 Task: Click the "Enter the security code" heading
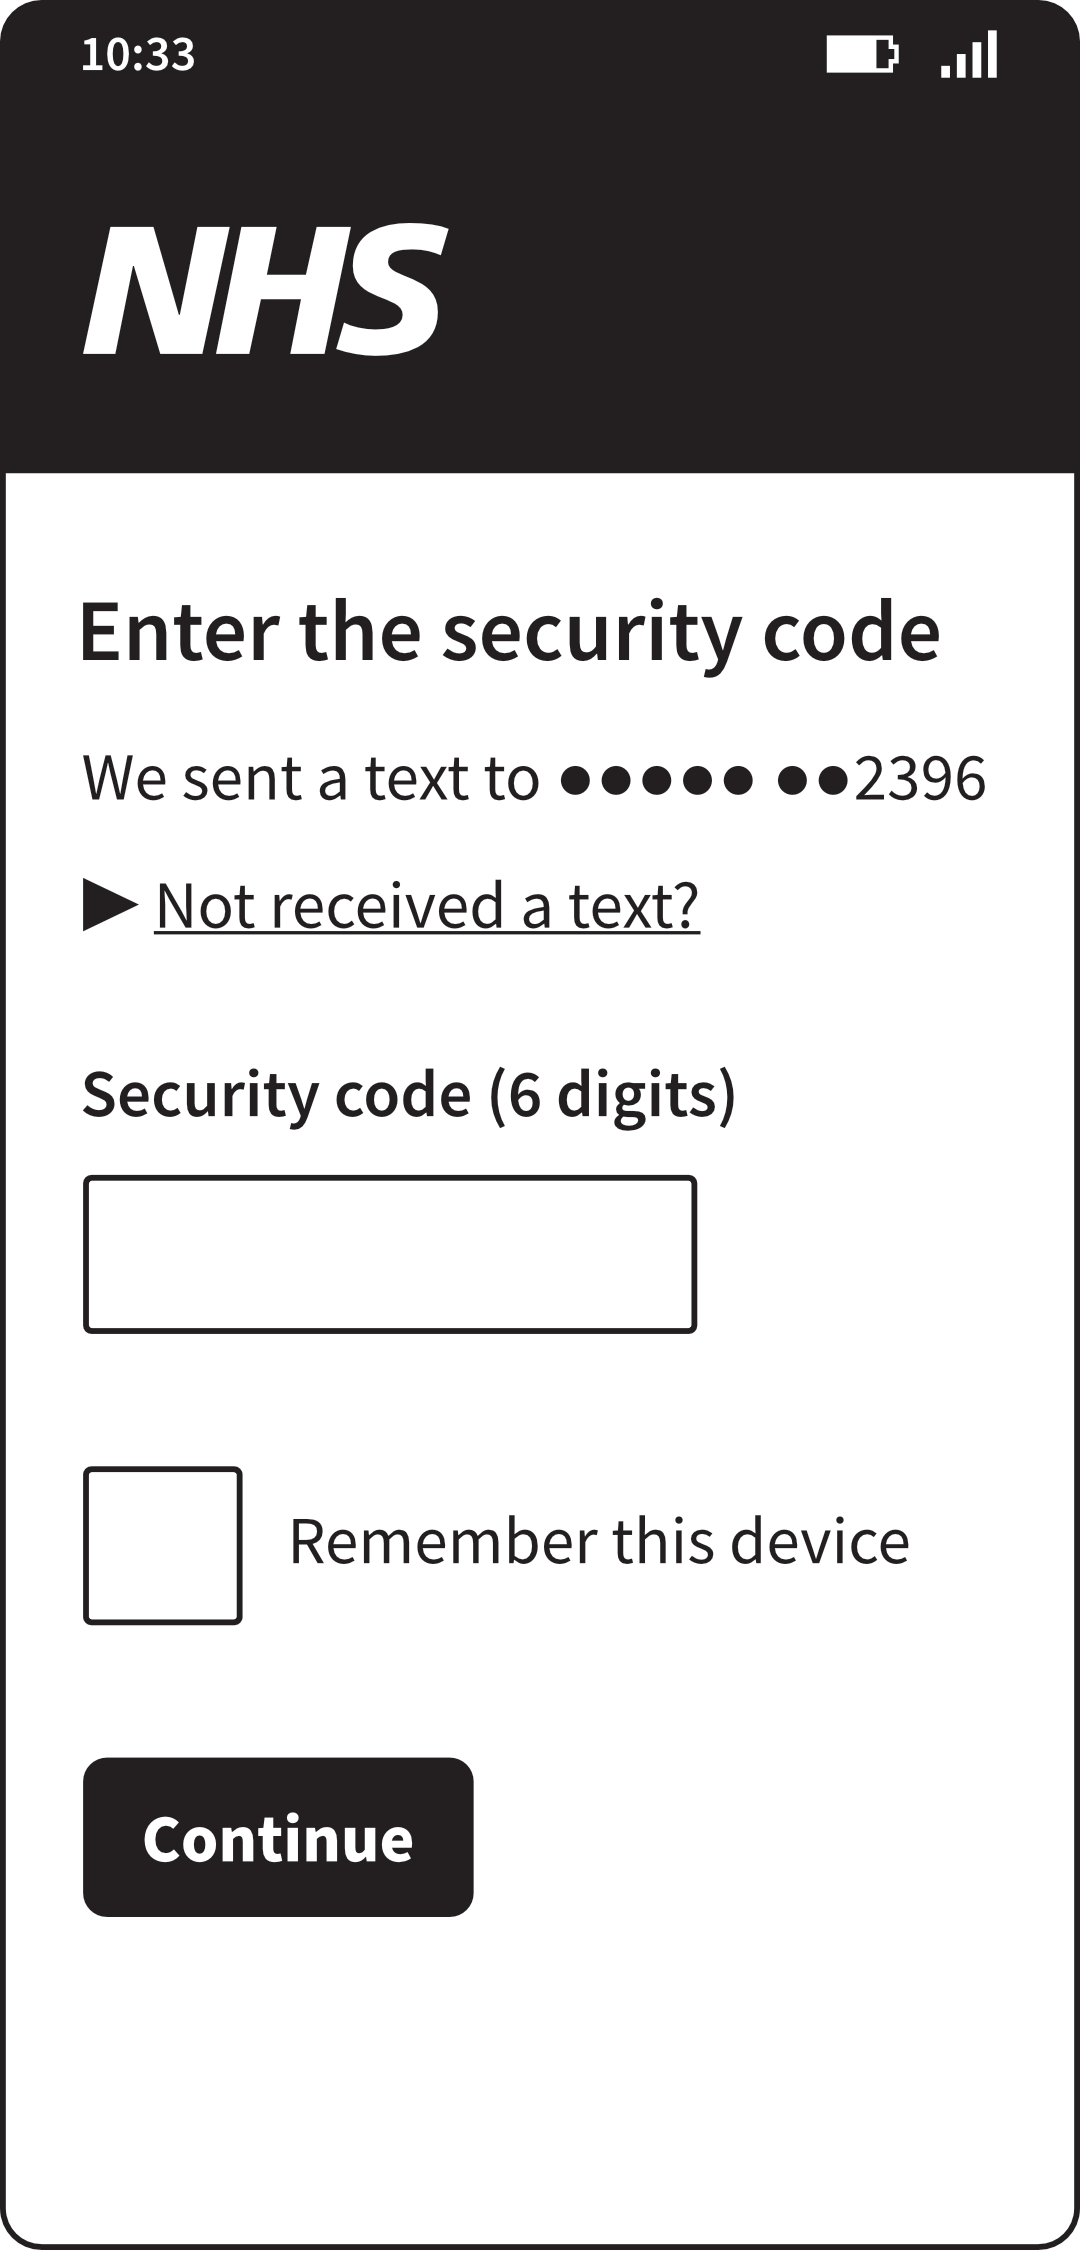(509, 632)
